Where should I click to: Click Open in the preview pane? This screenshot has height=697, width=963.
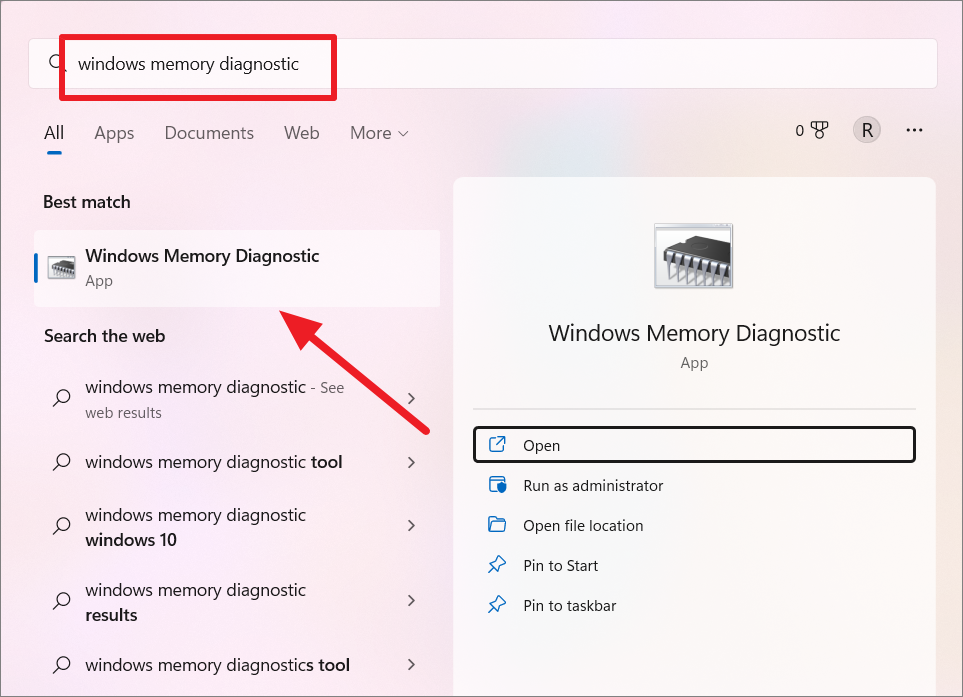click(694, 445)
